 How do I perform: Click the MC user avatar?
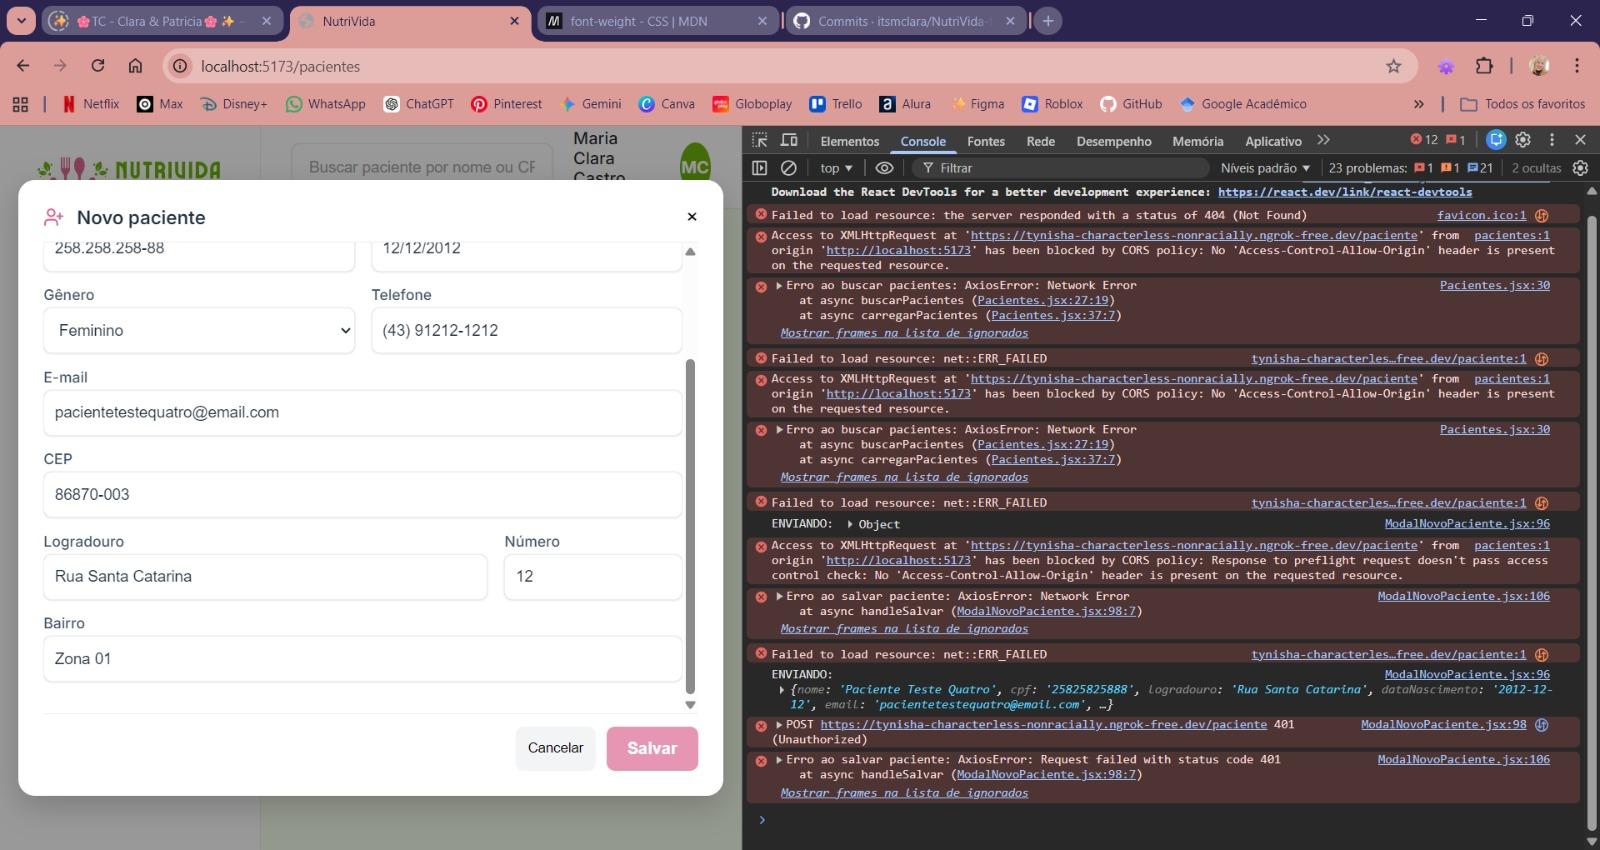point(695,167)
